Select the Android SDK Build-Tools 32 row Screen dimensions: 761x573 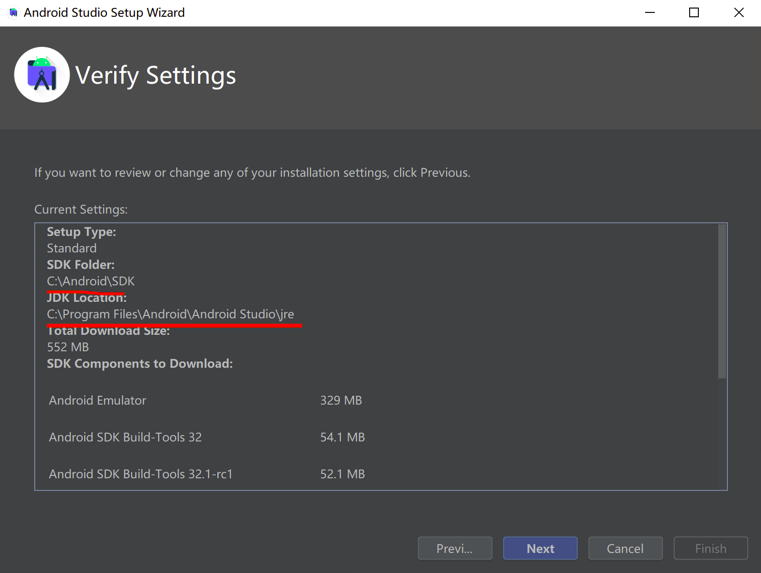tap(126, 437)
